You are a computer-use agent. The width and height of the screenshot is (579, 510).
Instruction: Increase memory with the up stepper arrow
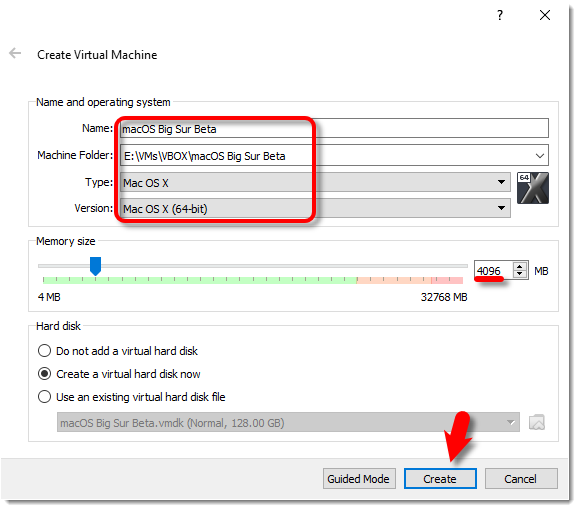click(x=520, y=267)
